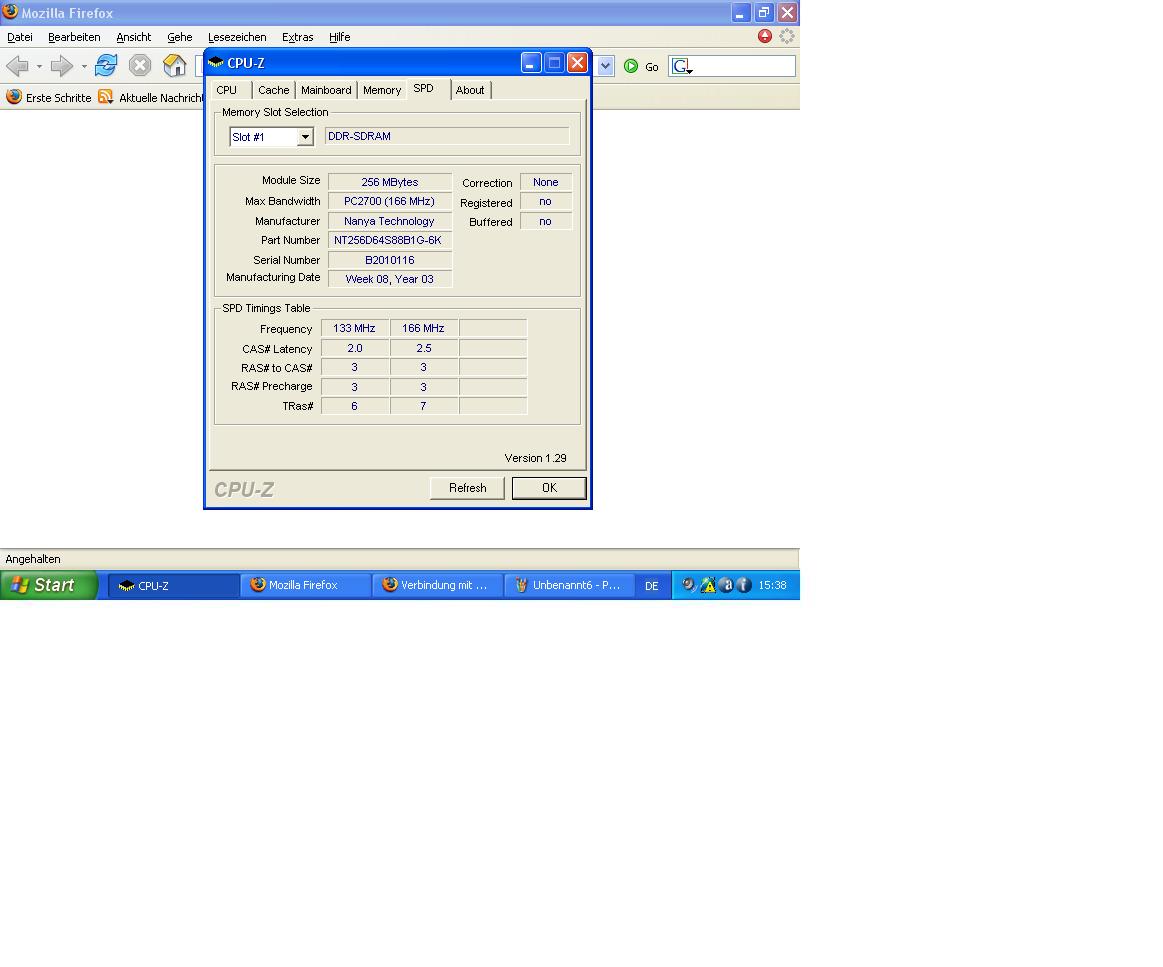This screenshot has width=1163, height=967.
Task: Open URL bar history dropdown arrow
Action: click(605, 66)
